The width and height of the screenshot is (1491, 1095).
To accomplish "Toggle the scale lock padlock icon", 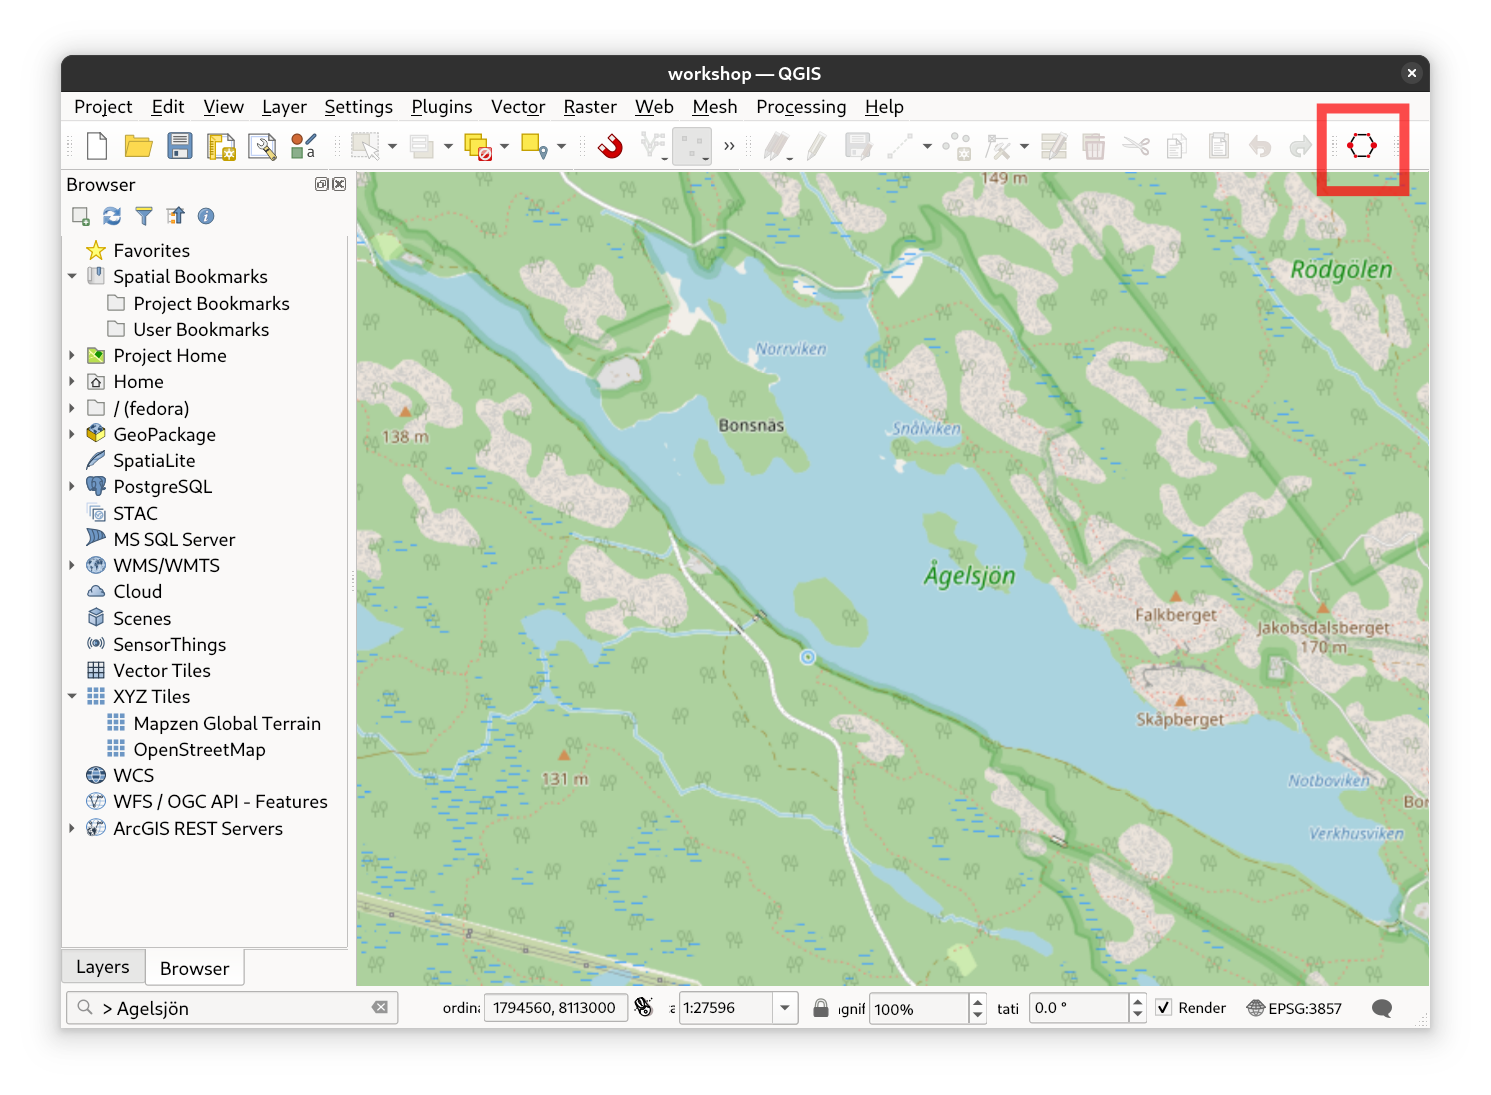I will [820, 1008].
